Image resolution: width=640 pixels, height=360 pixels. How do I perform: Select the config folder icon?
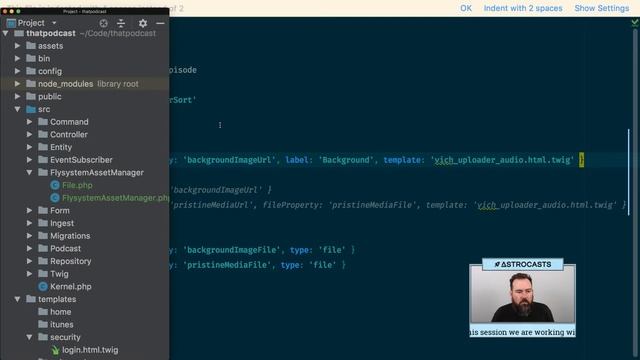(x=31, y=71)
